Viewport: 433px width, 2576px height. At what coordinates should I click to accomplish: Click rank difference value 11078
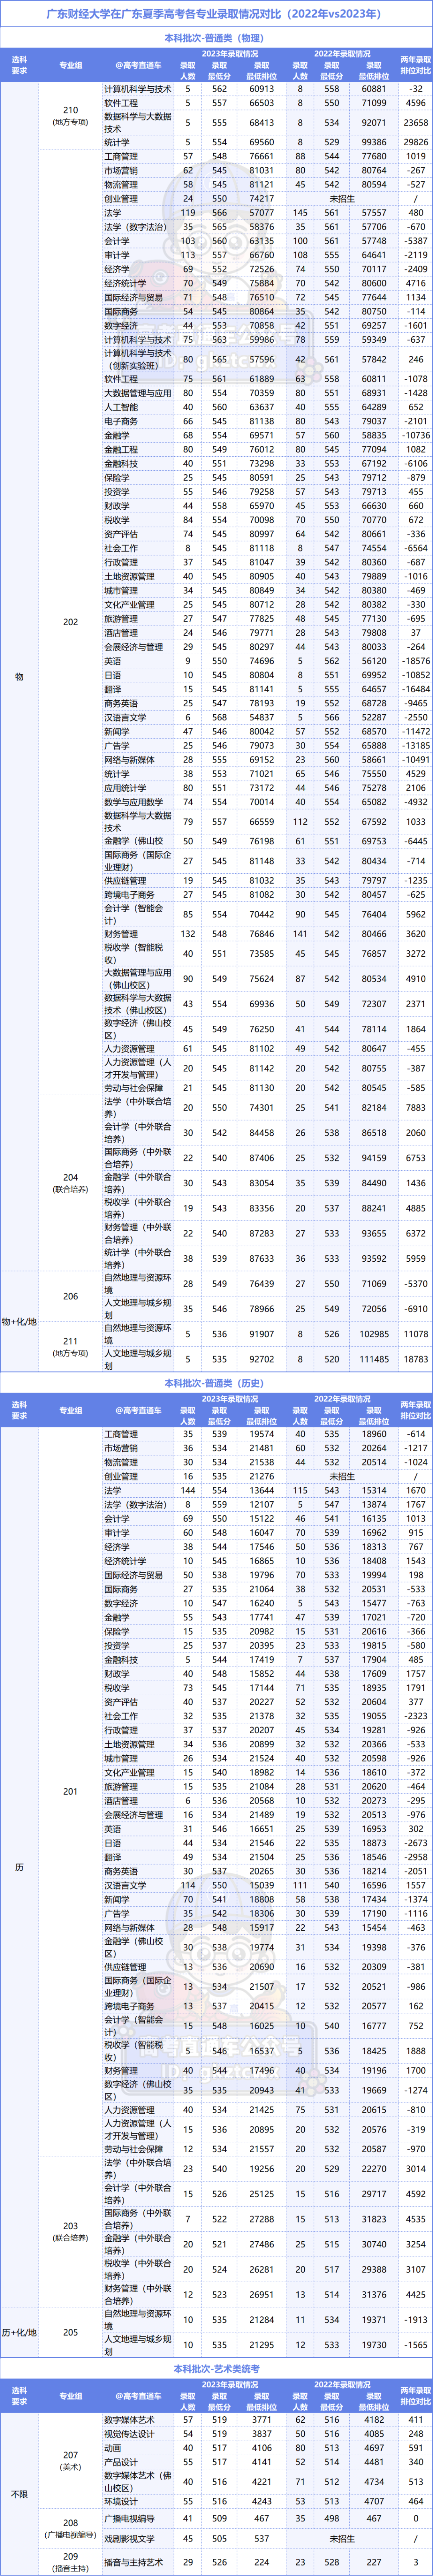click(x=416, y=1334)
